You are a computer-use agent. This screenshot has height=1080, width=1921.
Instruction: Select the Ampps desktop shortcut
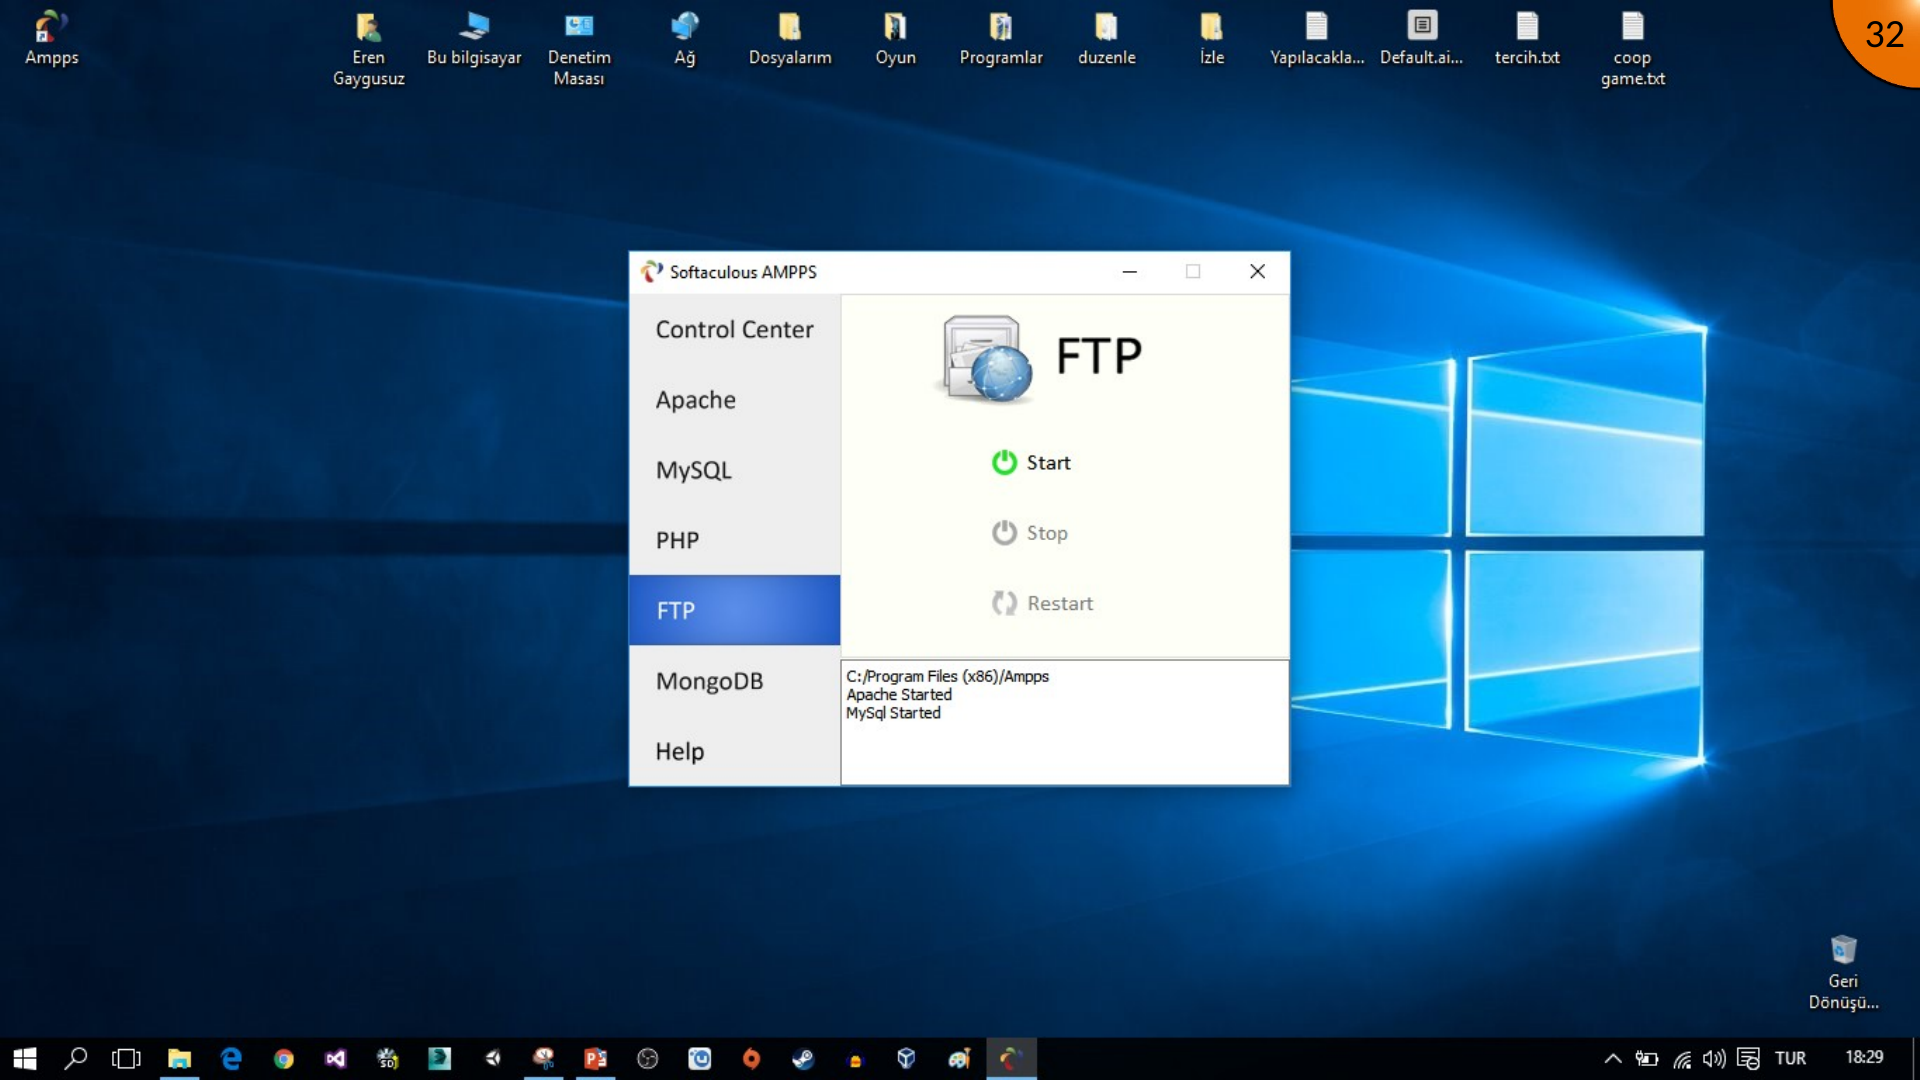pyautogui.click(x=51, y=38)
